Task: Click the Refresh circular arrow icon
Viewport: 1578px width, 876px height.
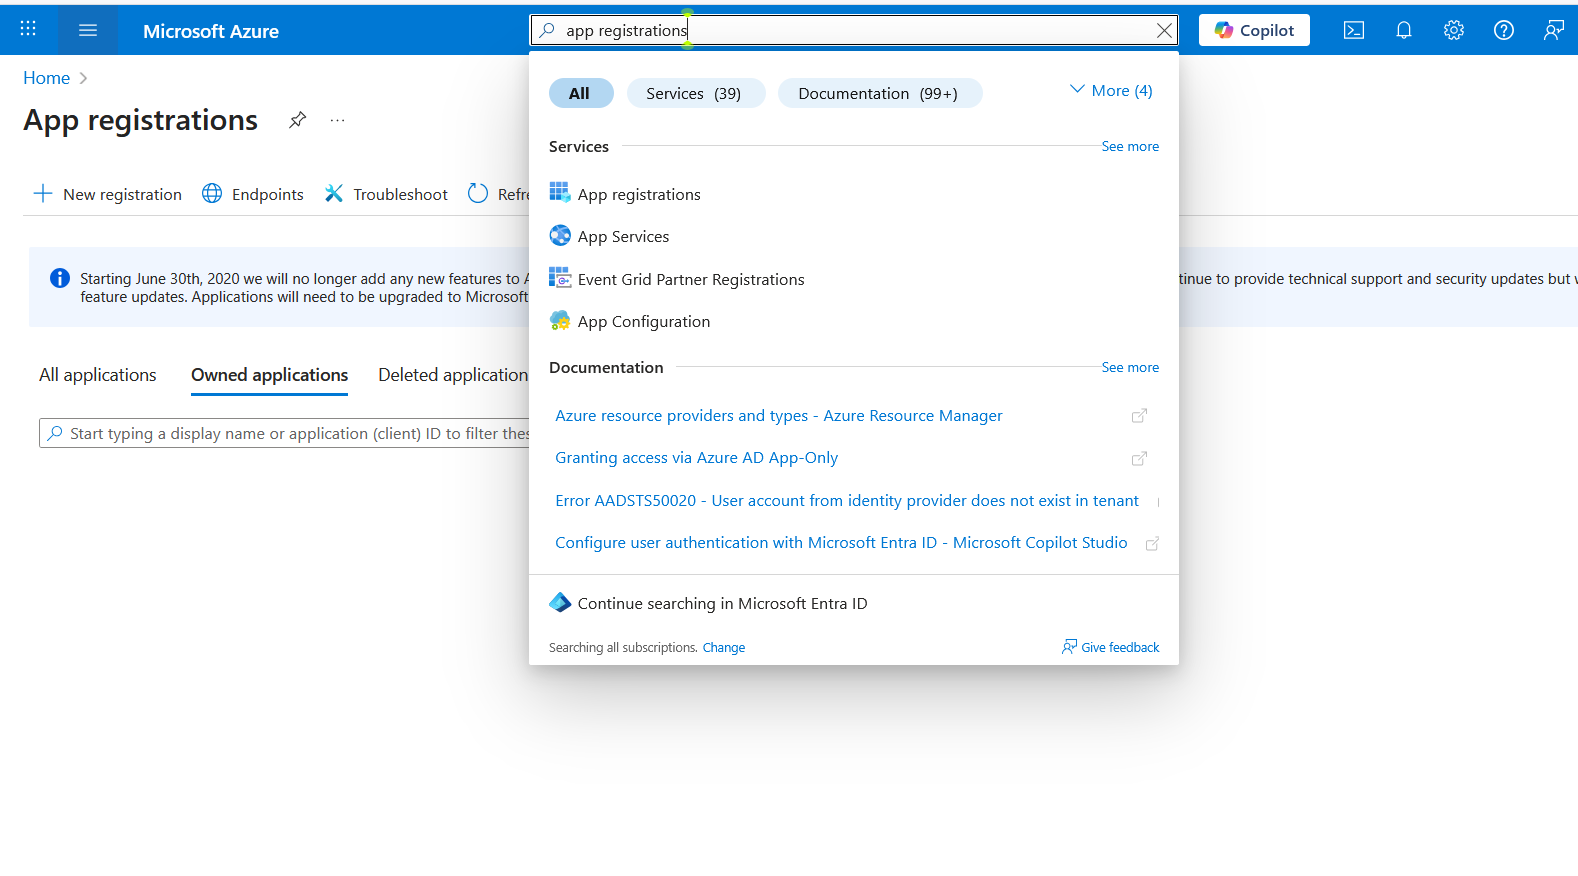Action: [478, 194]
